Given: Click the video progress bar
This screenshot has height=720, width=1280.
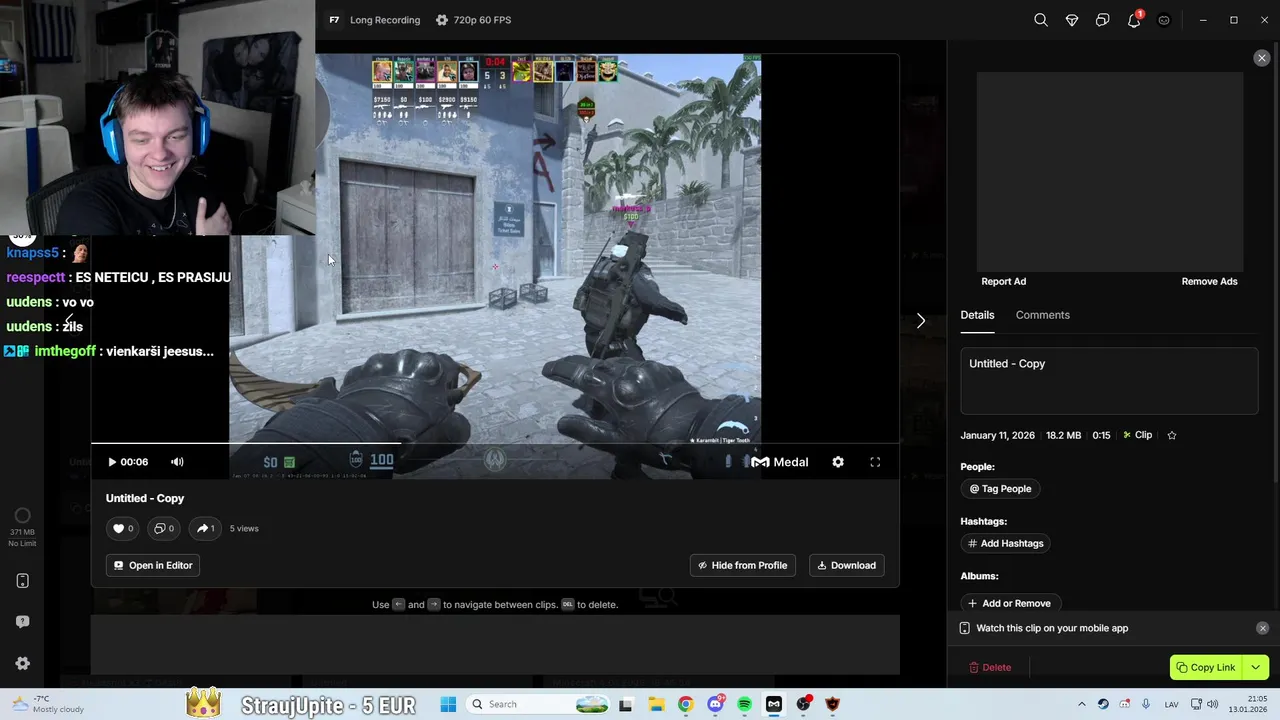Looking at the screenshot, I should [x=495, y=443].
